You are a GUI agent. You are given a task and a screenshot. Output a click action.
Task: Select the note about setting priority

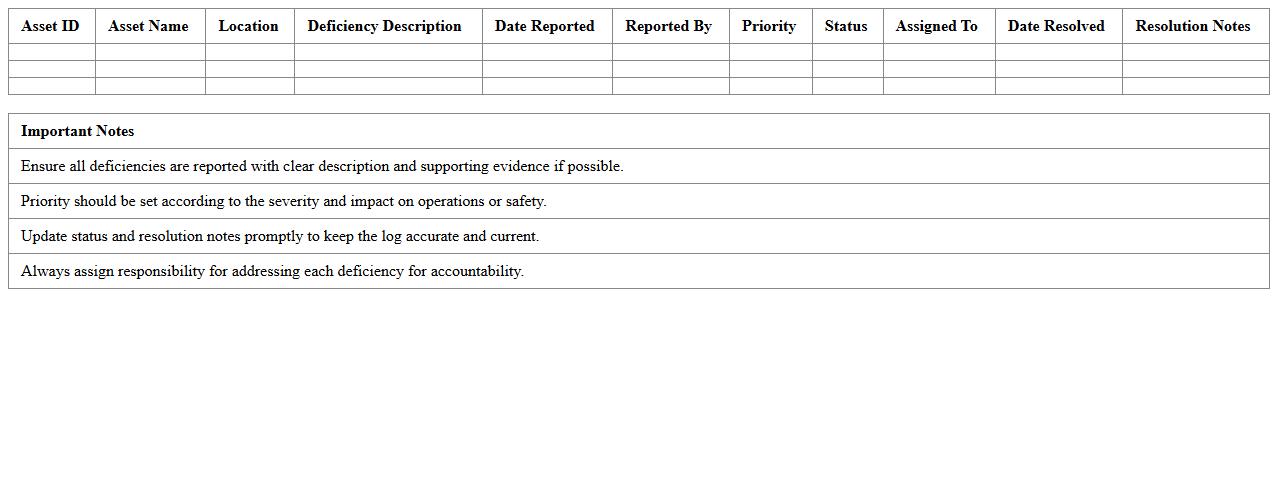click(x=283, y=201)
